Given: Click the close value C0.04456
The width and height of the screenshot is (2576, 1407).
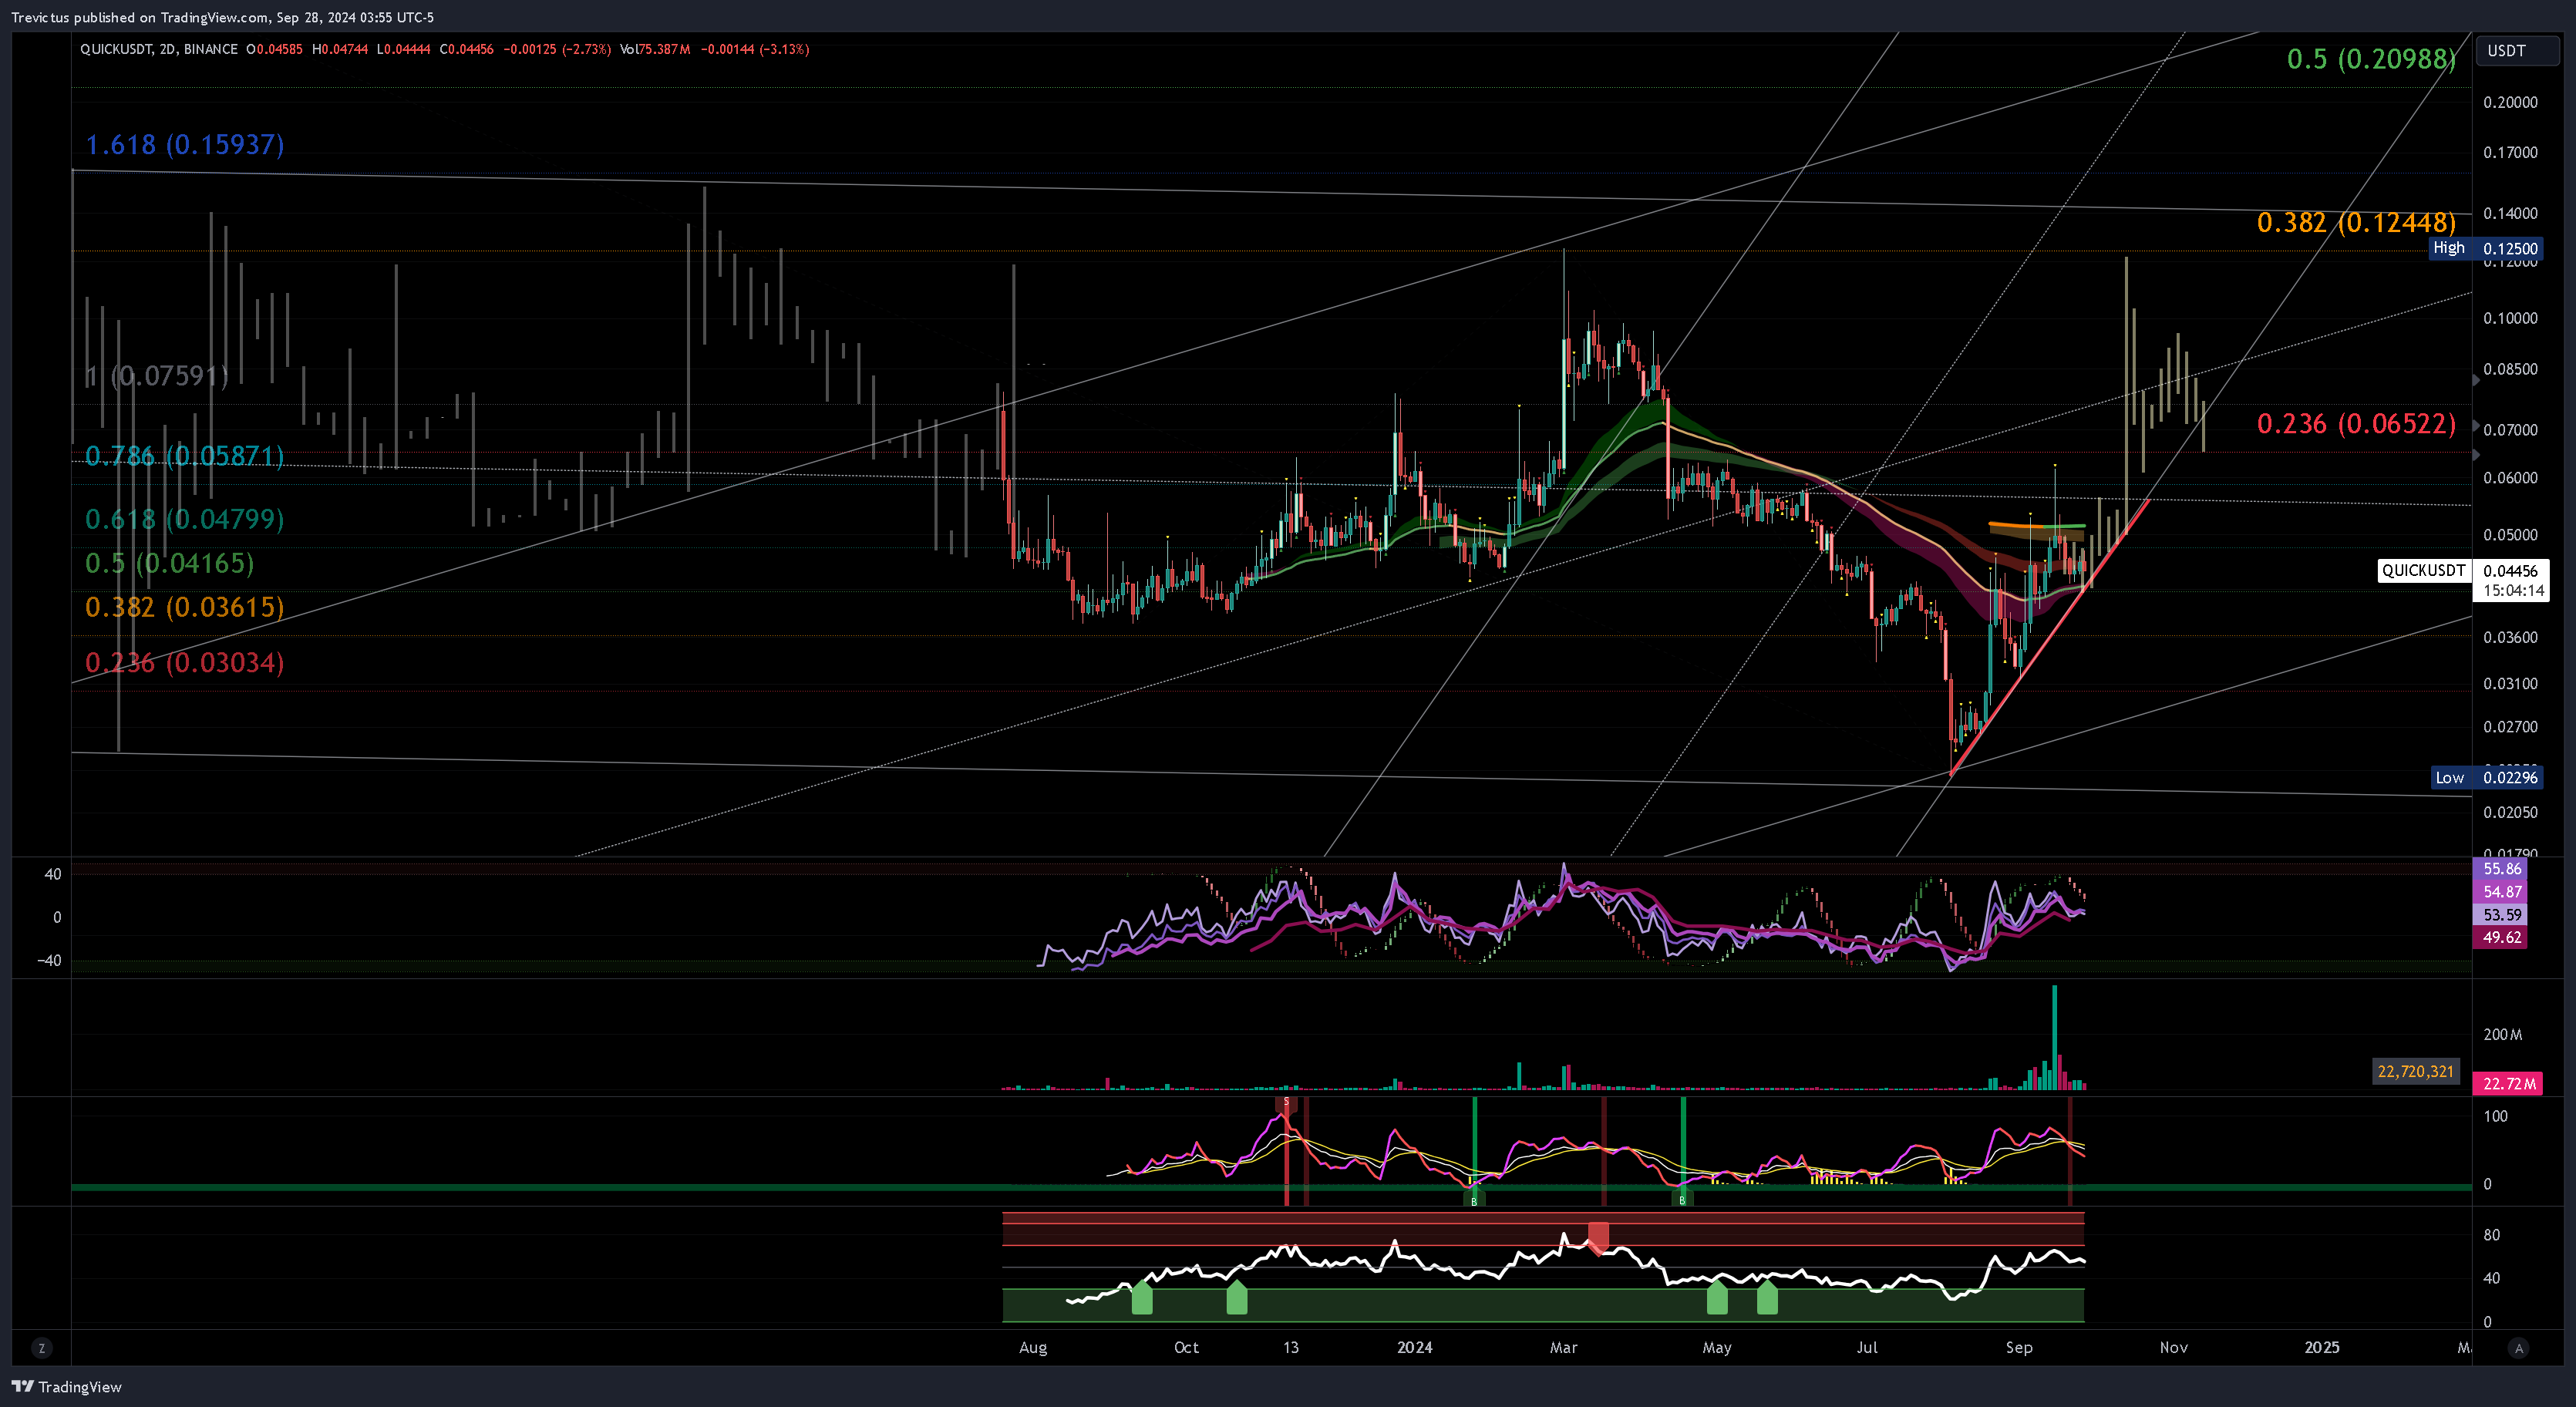Looking at the screenshot, I should 467,49.
